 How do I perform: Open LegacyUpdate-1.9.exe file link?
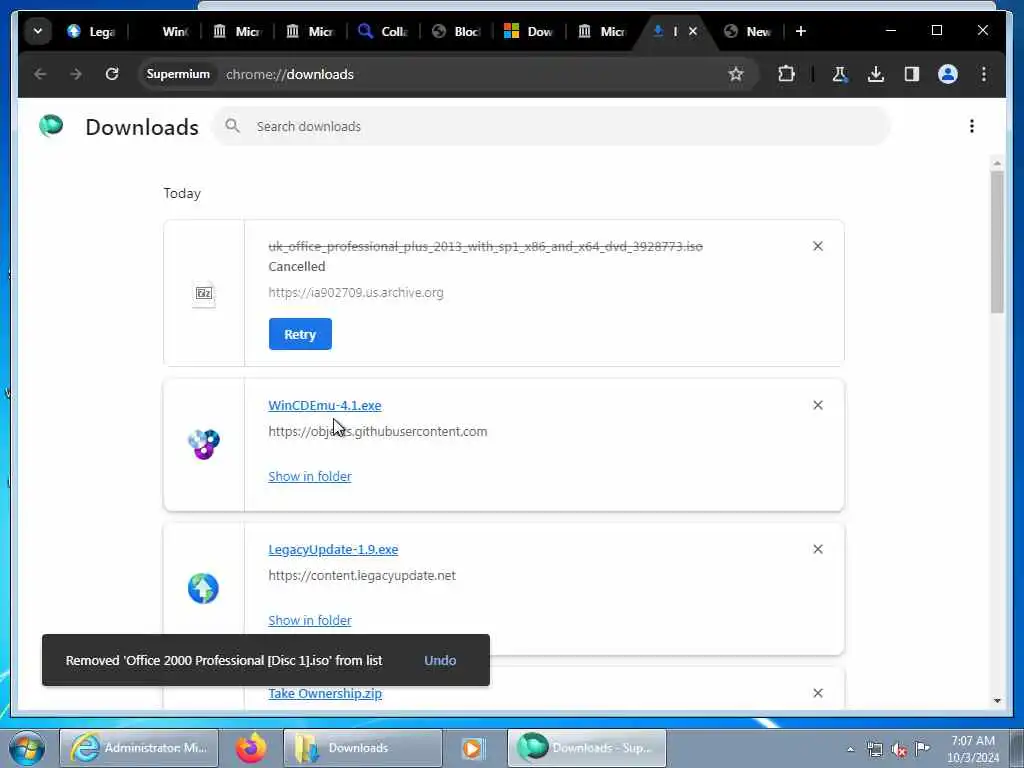[x=333, y=550]
